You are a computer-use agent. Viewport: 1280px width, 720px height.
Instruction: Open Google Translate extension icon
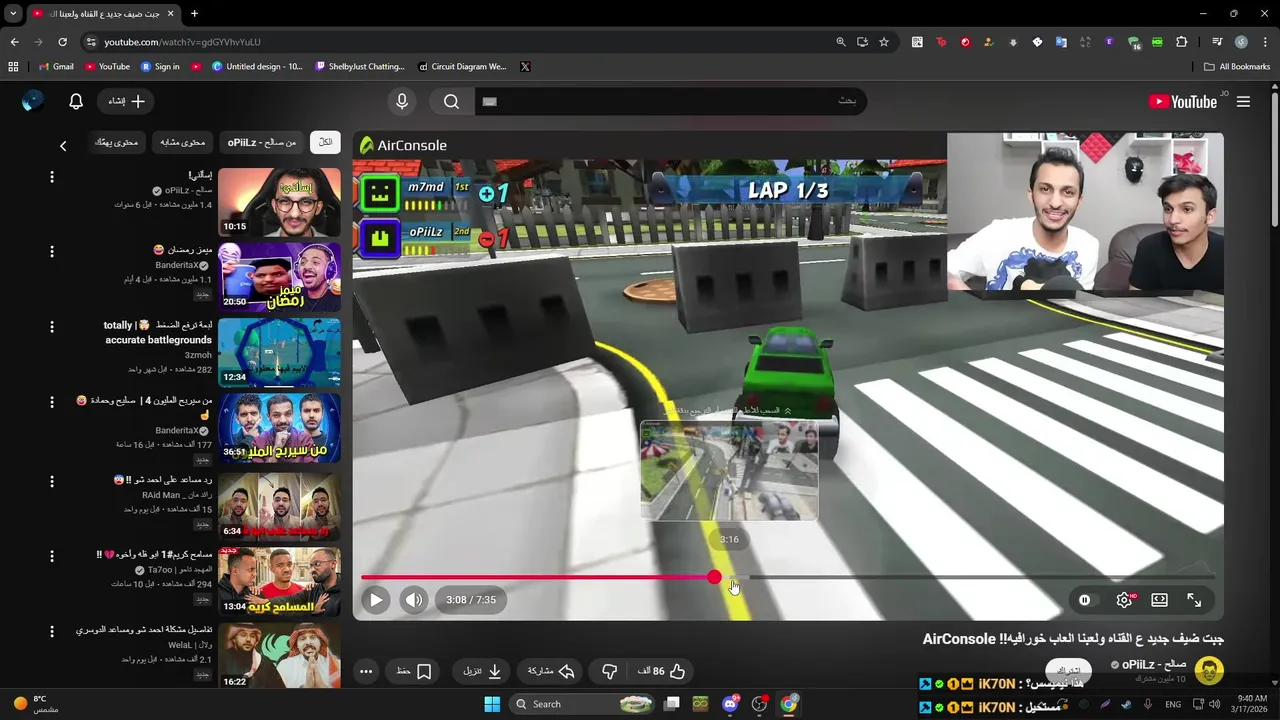coord(1061,42)
